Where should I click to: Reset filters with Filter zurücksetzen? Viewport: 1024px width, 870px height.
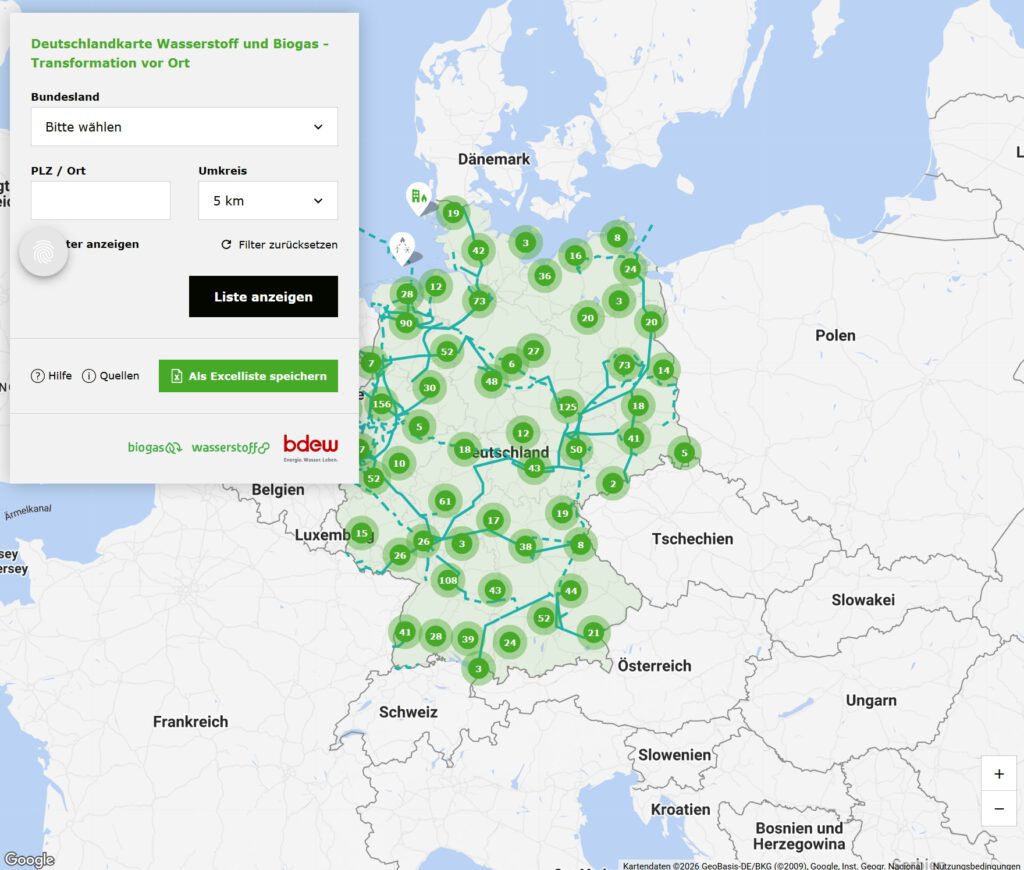(279, 245)
